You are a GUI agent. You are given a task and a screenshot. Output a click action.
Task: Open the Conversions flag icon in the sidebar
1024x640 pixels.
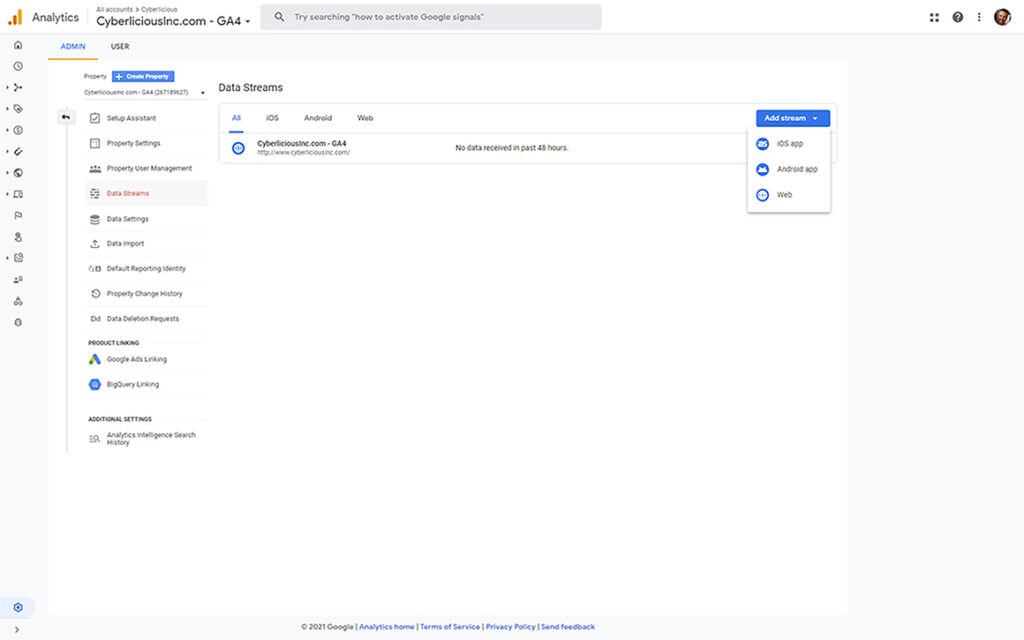18,216
